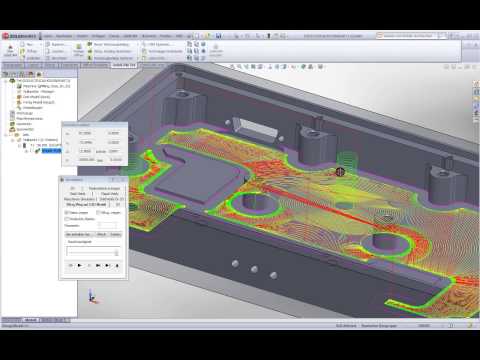Click the third tab icon above the tree panel
The width and height of the screenshot is (480, 360).
coord(22,74)
